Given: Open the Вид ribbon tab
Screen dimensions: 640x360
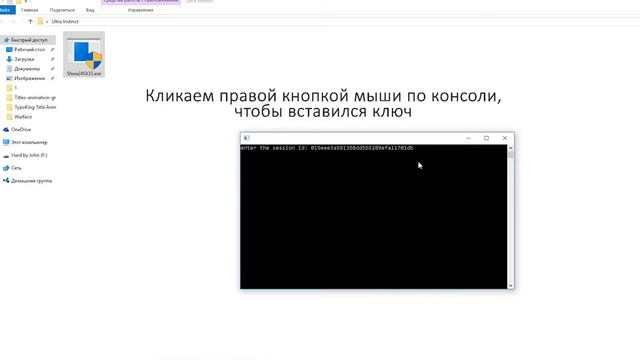Looking at the screenshot, I should 90,10.
